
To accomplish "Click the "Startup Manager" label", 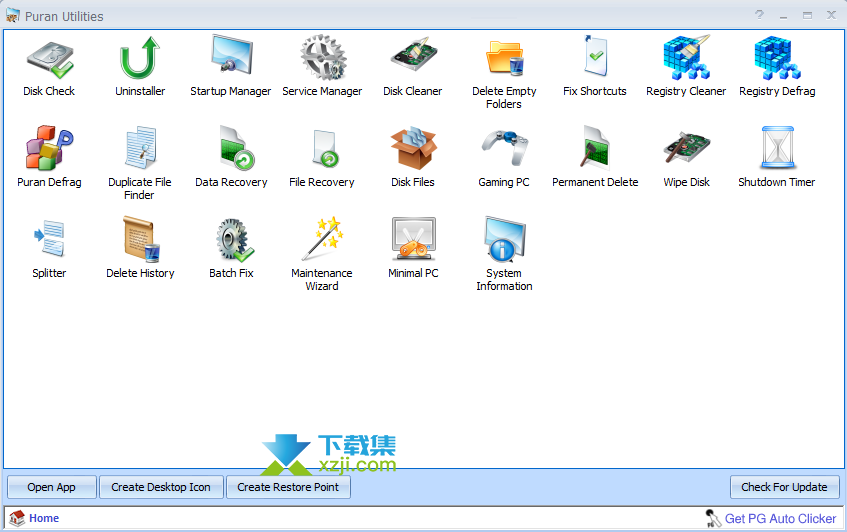I will click(231, 91).
